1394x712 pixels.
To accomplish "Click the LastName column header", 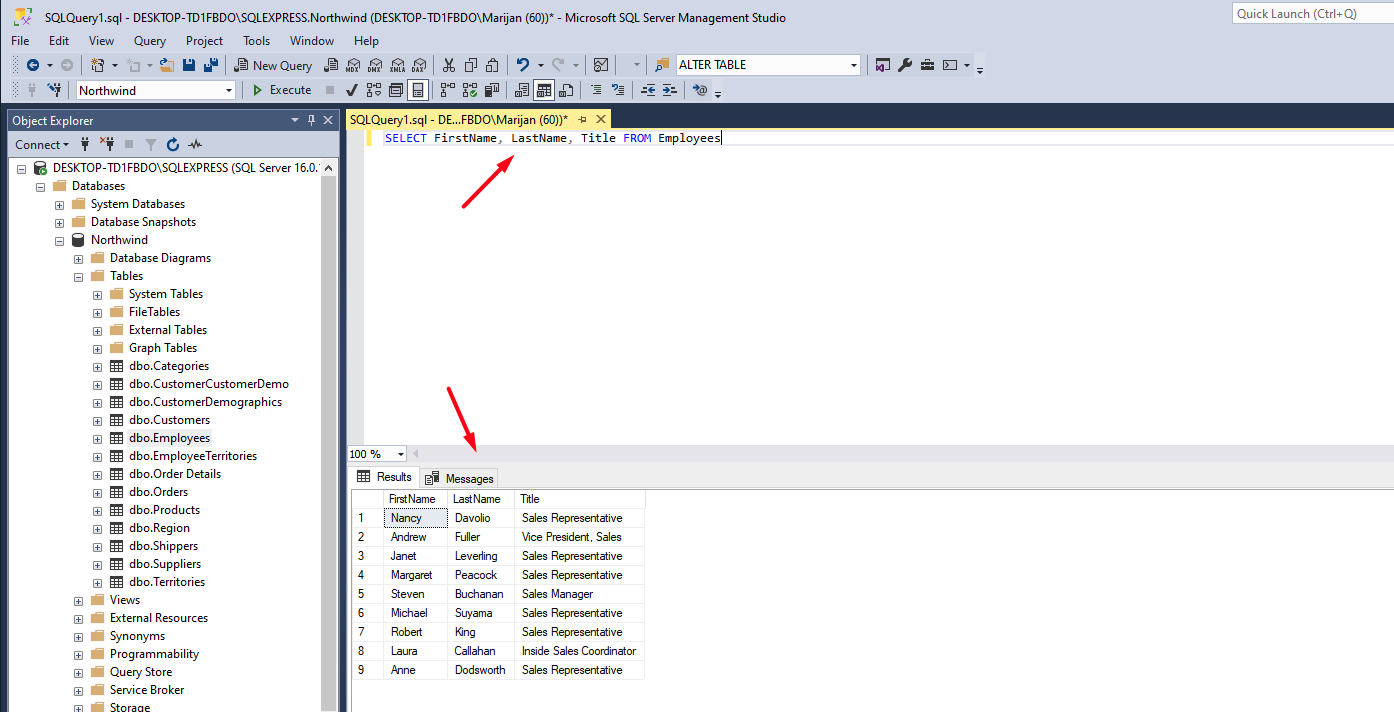I will point(481,499).
